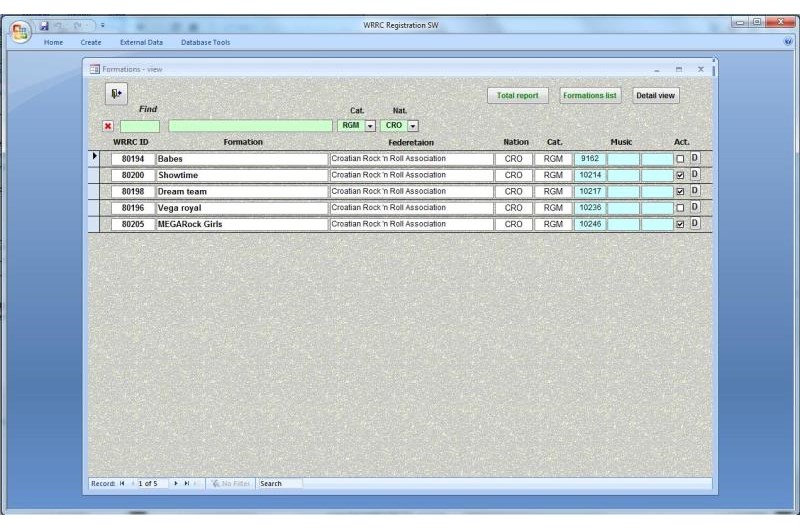Uncheck the Act. checkbox for Showtime
Viewport: 800px width, 530px height.
pyautogui.click(x=680, y=175)
